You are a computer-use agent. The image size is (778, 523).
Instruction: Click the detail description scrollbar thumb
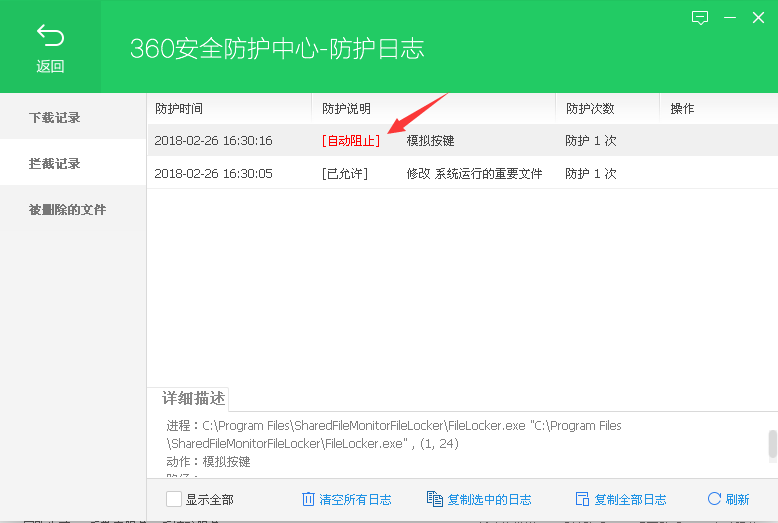coord(773,444)
